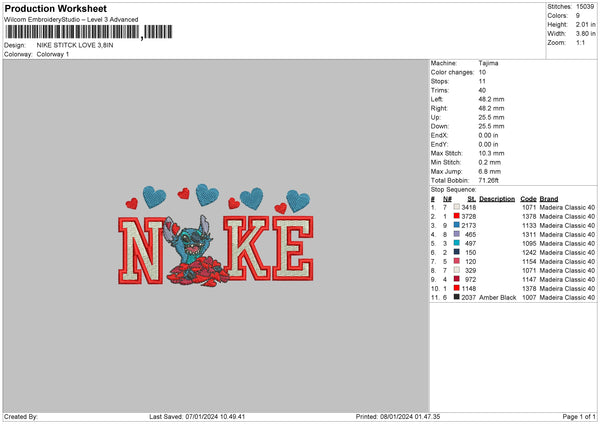Click the barcode under the worksheet title

coord(88,32)
